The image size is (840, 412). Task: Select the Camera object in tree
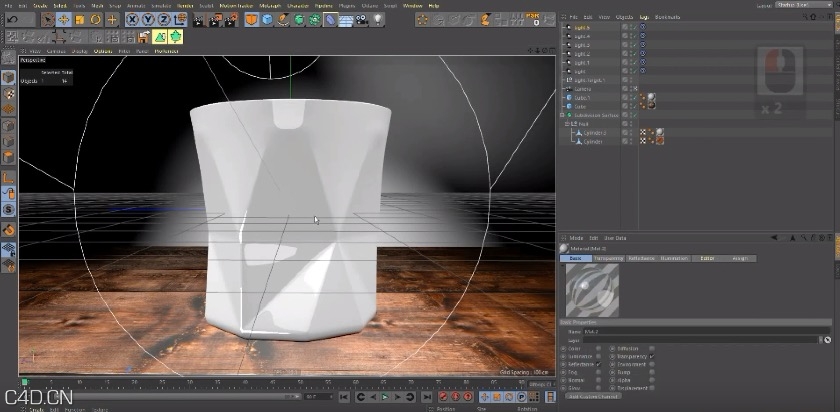[582, 89]
